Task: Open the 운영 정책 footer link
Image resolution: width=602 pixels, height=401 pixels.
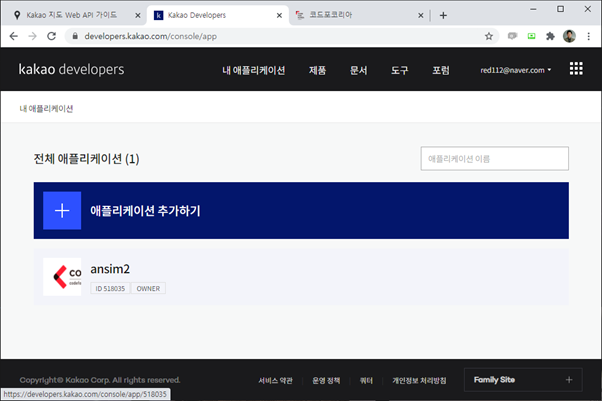Action: 326,380
